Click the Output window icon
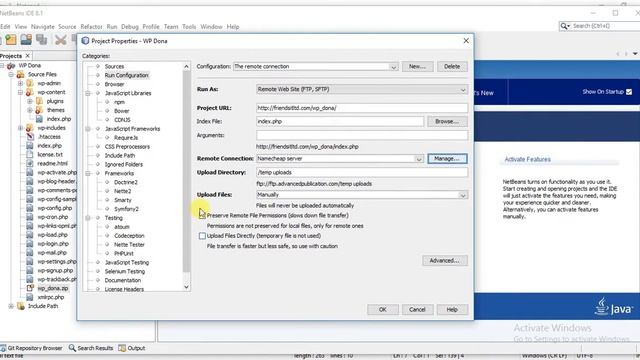This screenshot has height=360, width=640. pyautogui.click(x=122, y=348)
